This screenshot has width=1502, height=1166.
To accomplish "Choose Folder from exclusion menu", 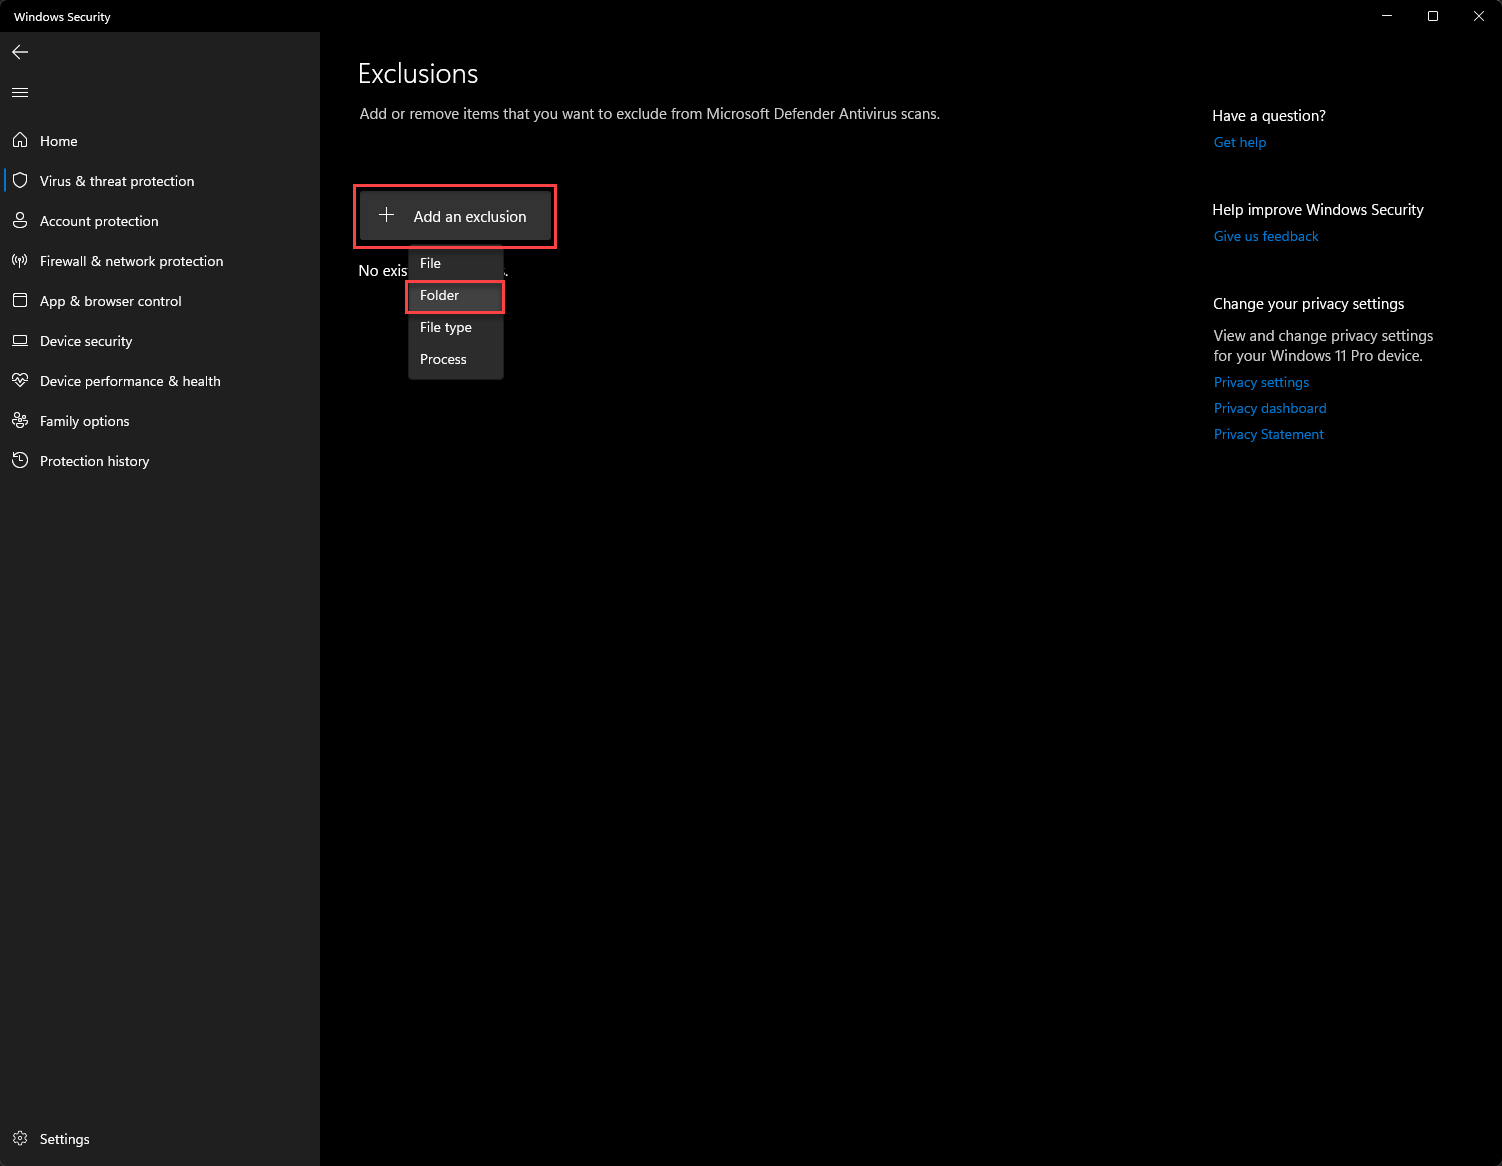I will point(455,295).
